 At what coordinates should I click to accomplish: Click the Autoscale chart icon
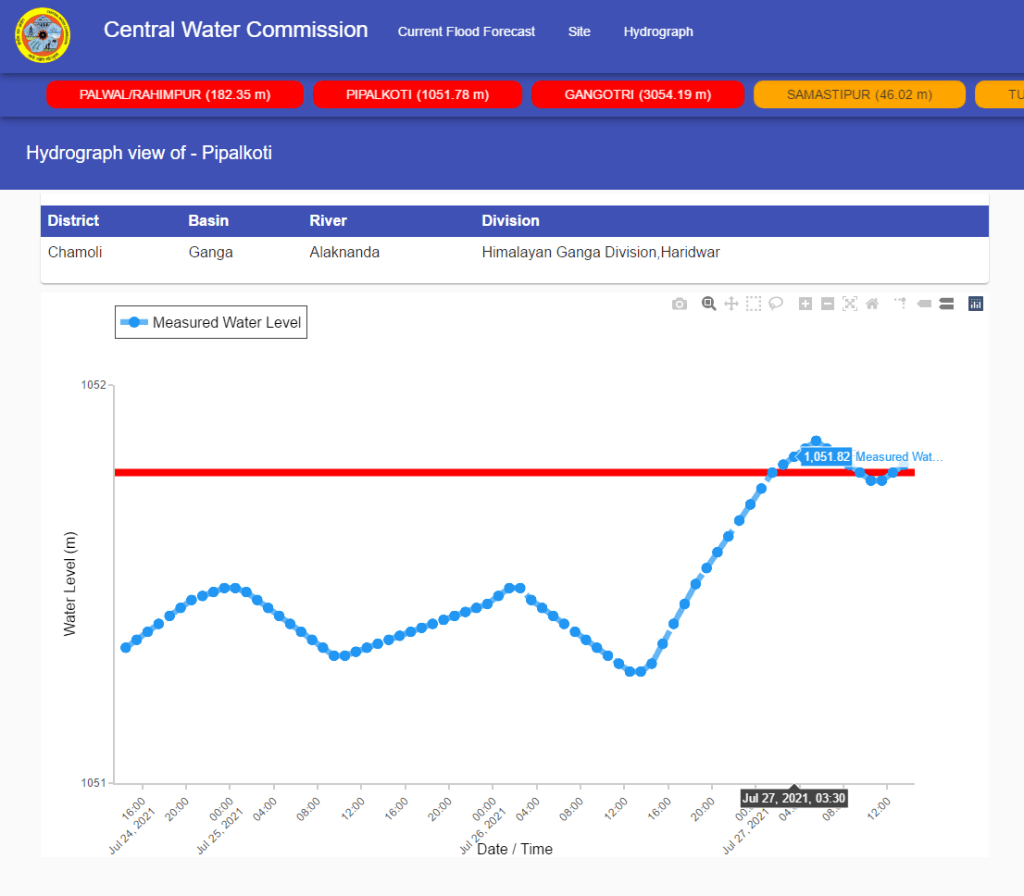point(850,304)
